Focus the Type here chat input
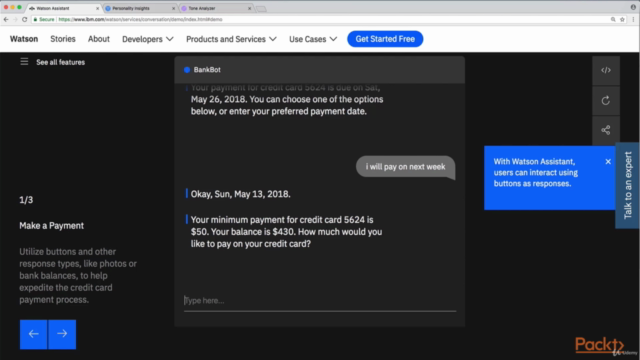 [320, 301]
